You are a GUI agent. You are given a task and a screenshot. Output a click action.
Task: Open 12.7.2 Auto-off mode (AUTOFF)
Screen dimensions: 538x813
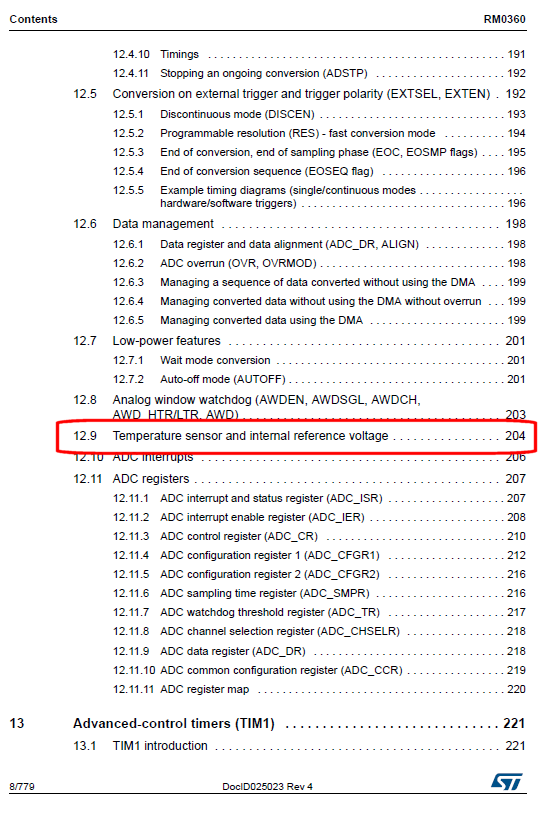pyautogui.click(x=319, y=380)
